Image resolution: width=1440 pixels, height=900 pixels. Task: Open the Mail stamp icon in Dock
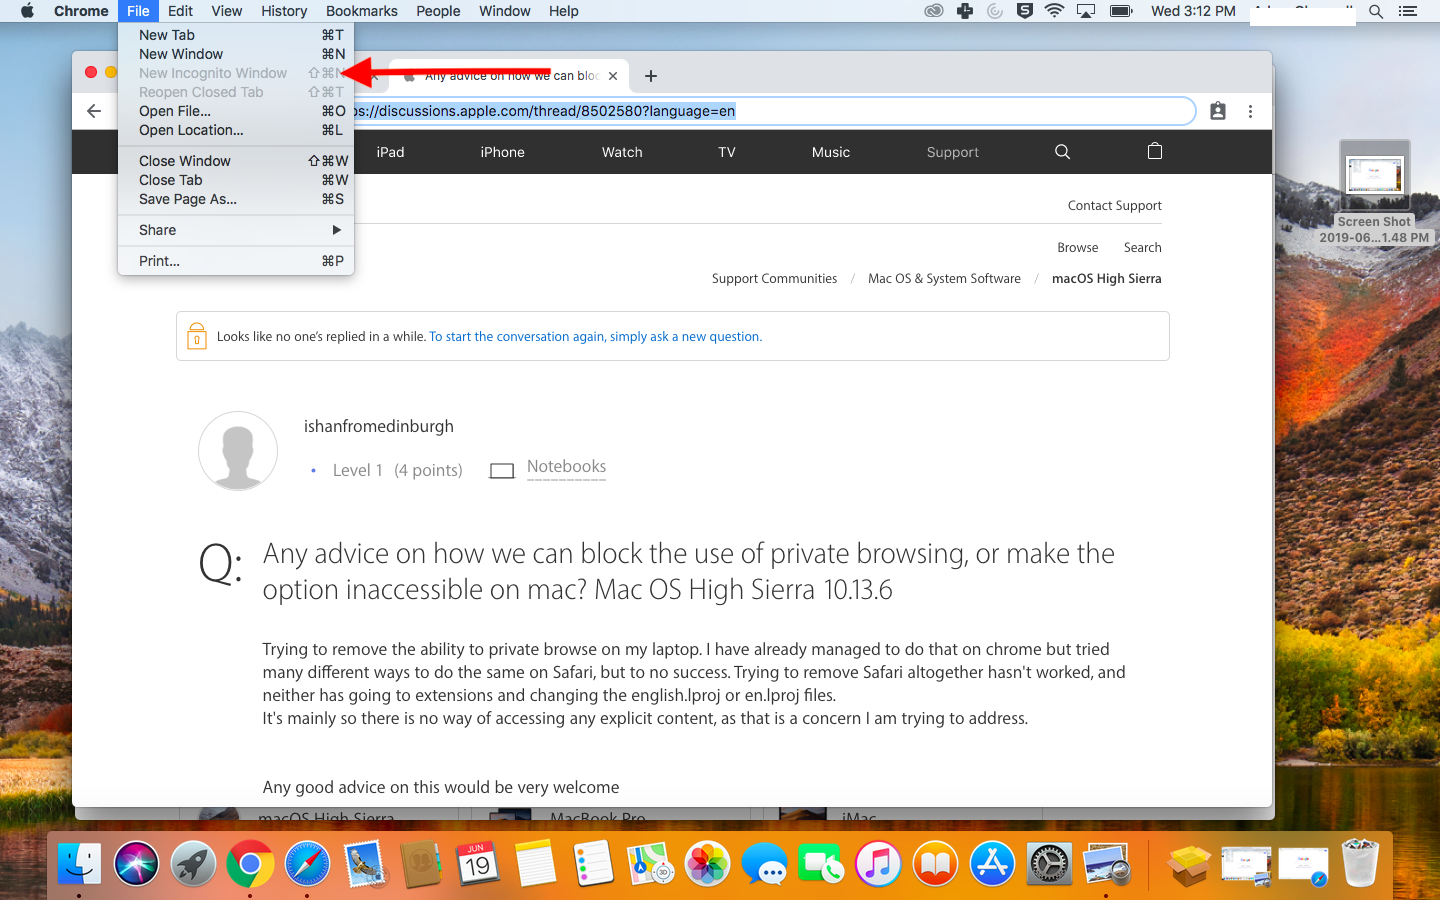pos(364,864)
